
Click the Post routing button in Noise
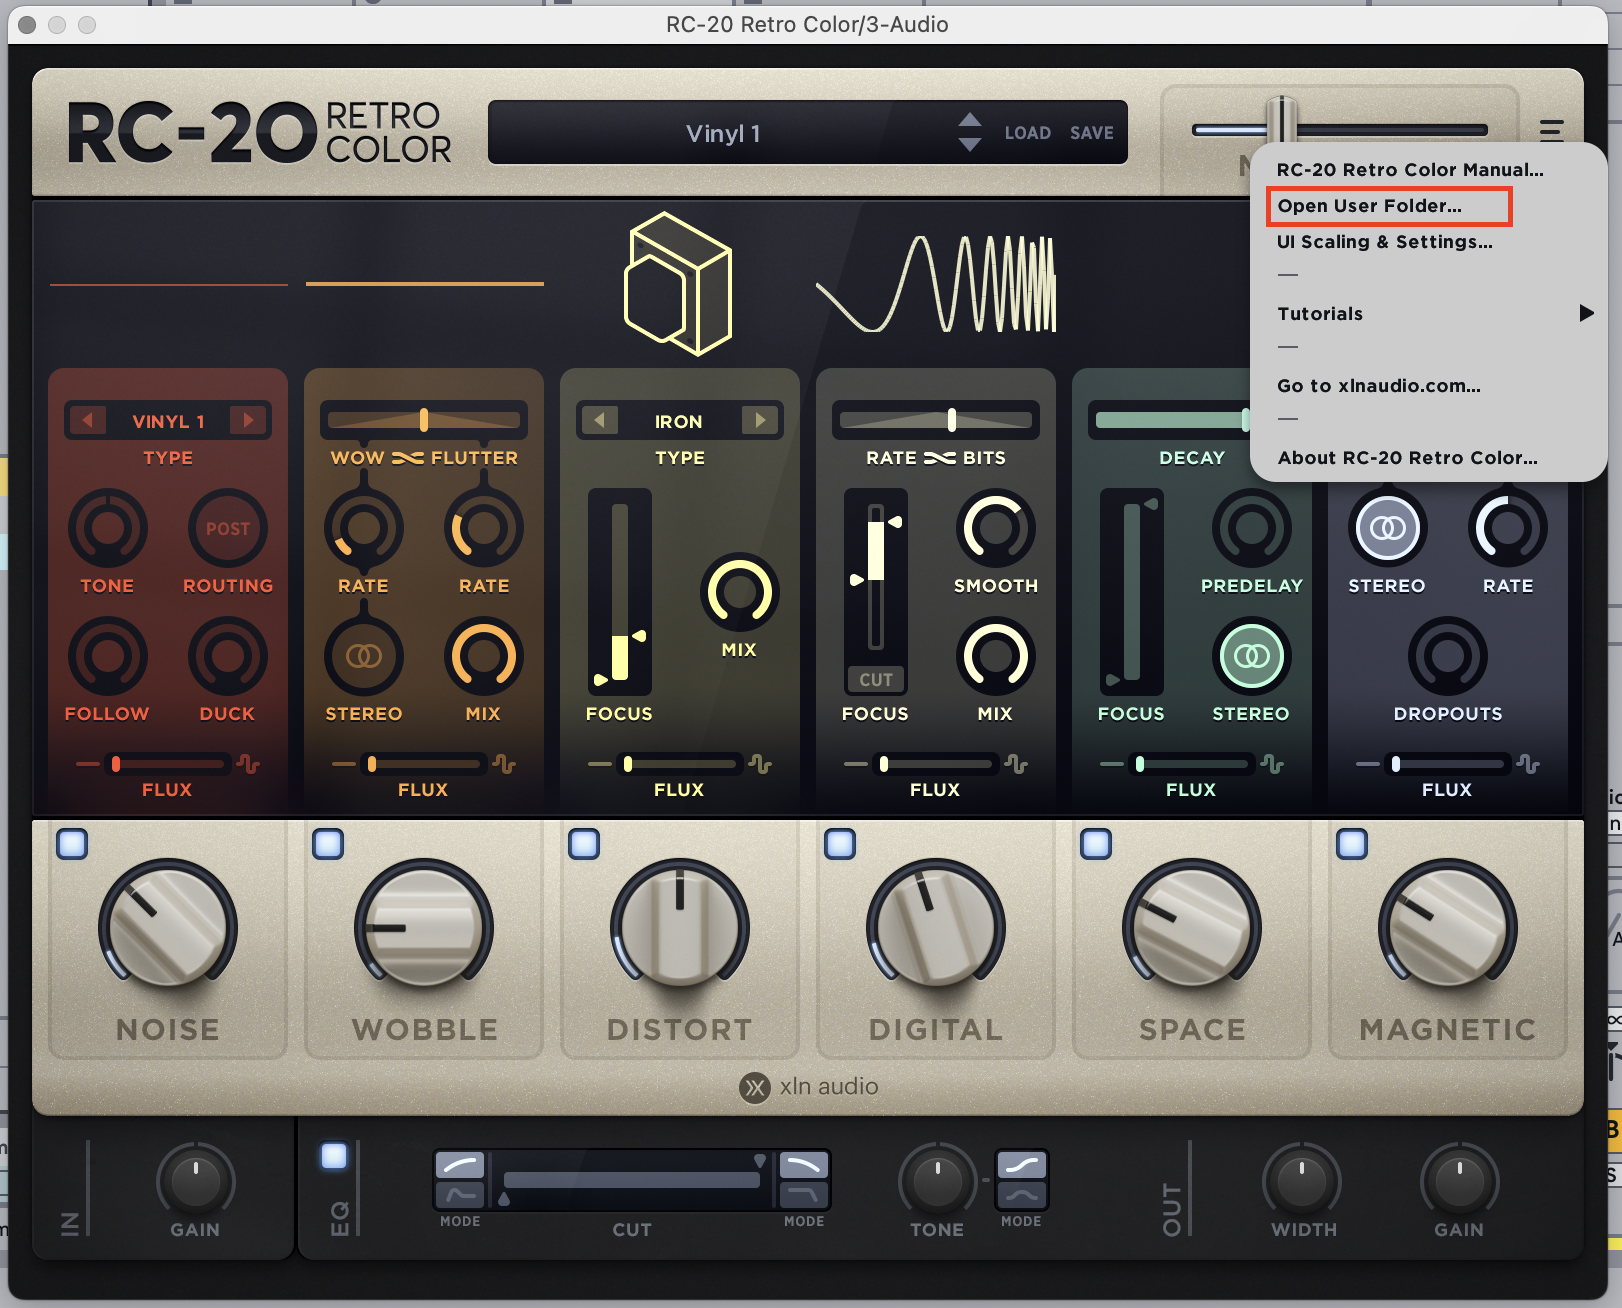tap(228, 528)
